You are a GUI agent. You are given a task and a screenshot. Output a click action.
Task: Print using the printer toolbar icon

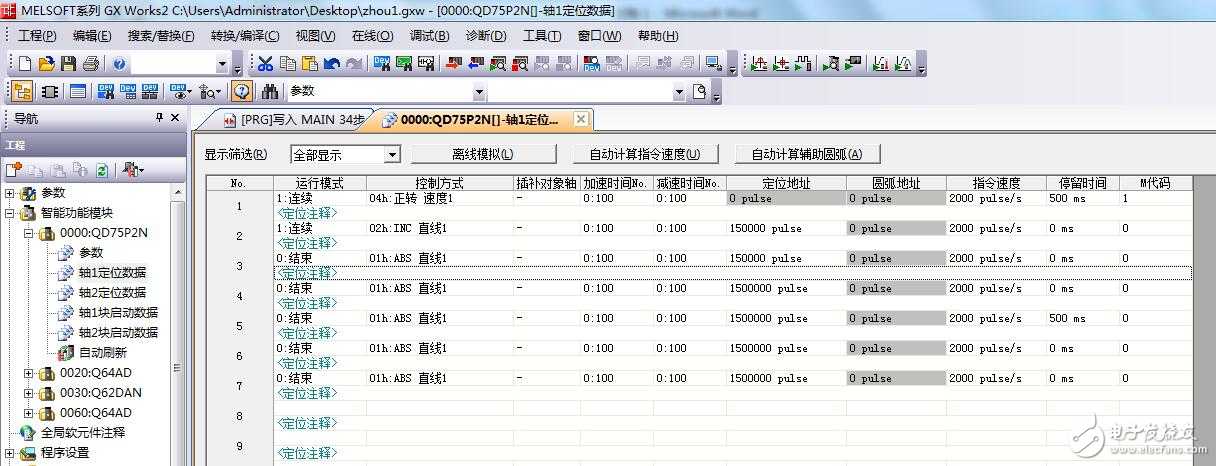pyautogui.click(x=91, y=63)
